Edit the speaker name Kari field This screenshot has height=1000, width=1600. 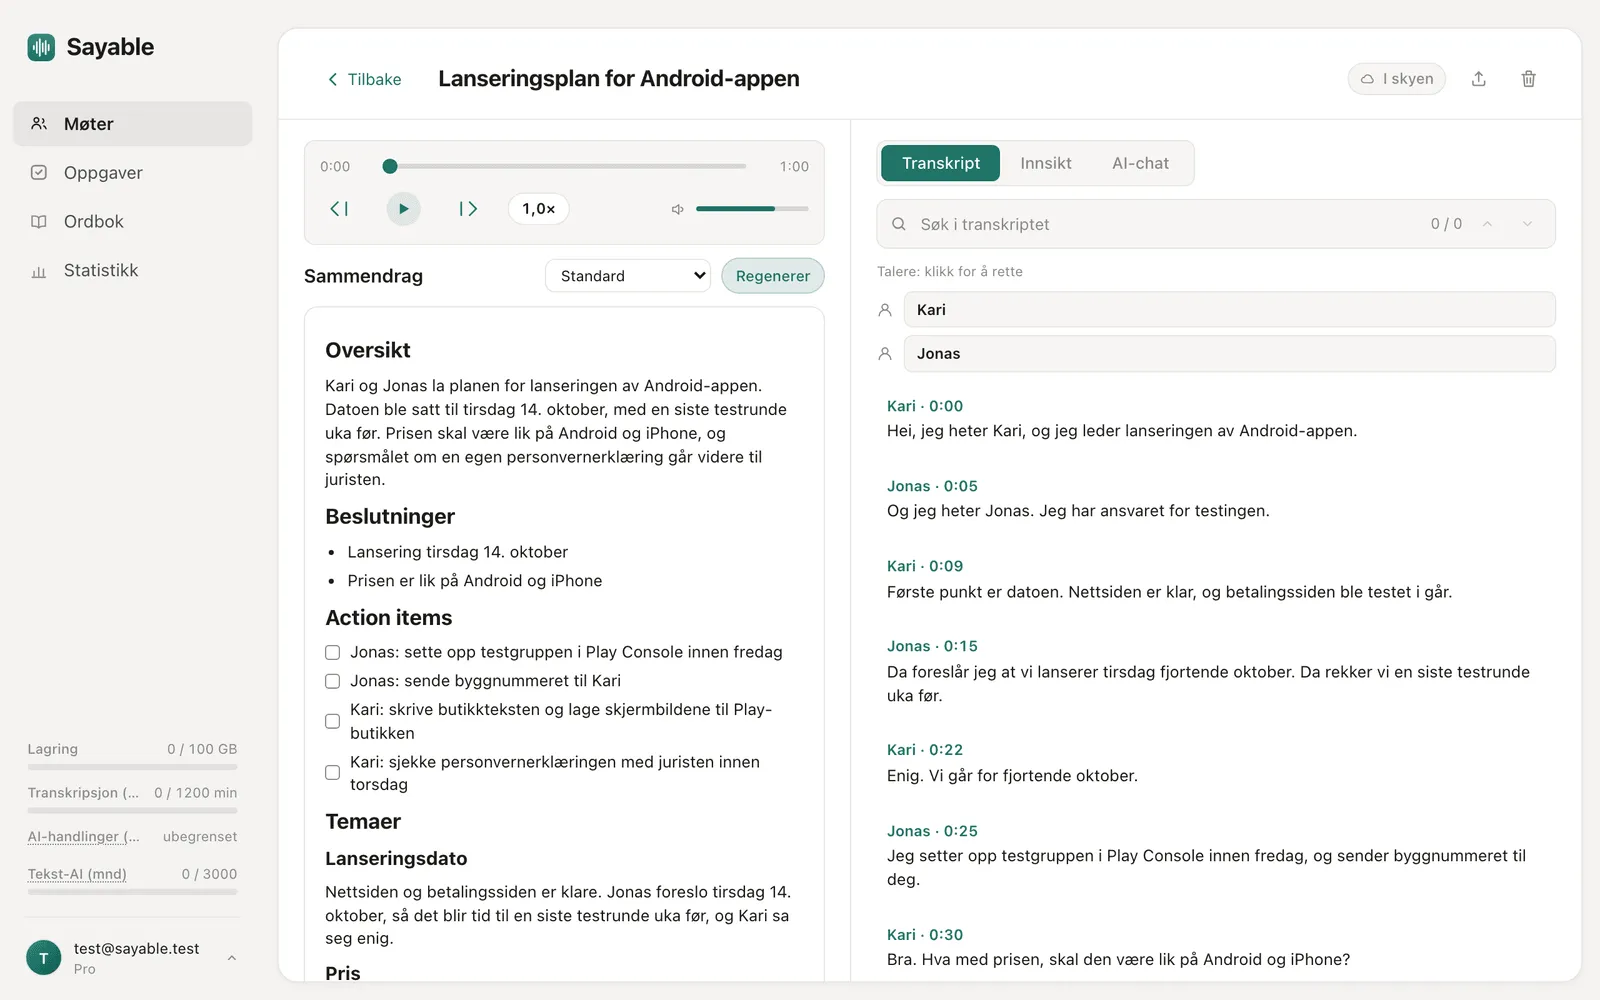pyautogui.click(x=1230, y=310)
